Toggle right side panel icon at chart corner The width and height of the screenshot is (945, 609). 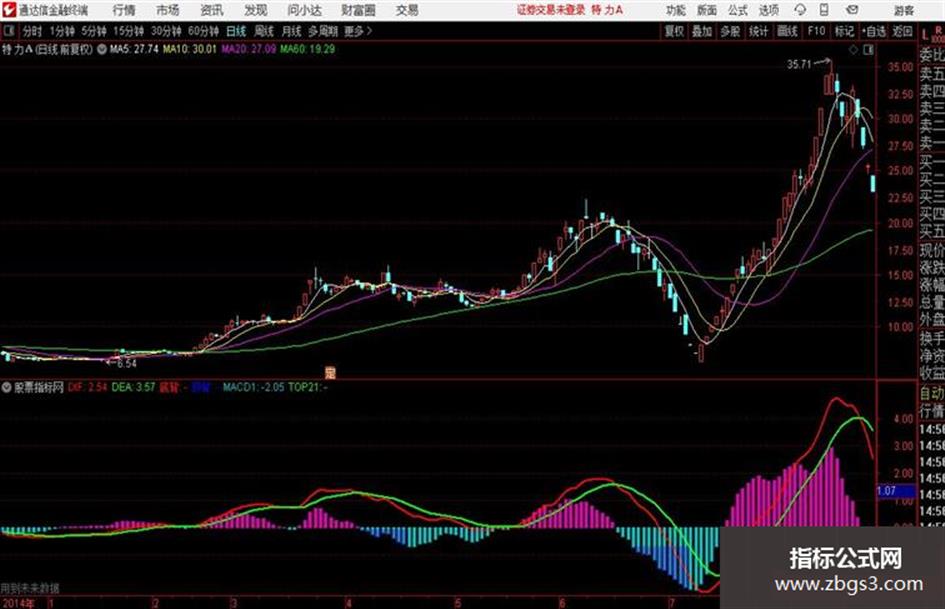[868, 51]
